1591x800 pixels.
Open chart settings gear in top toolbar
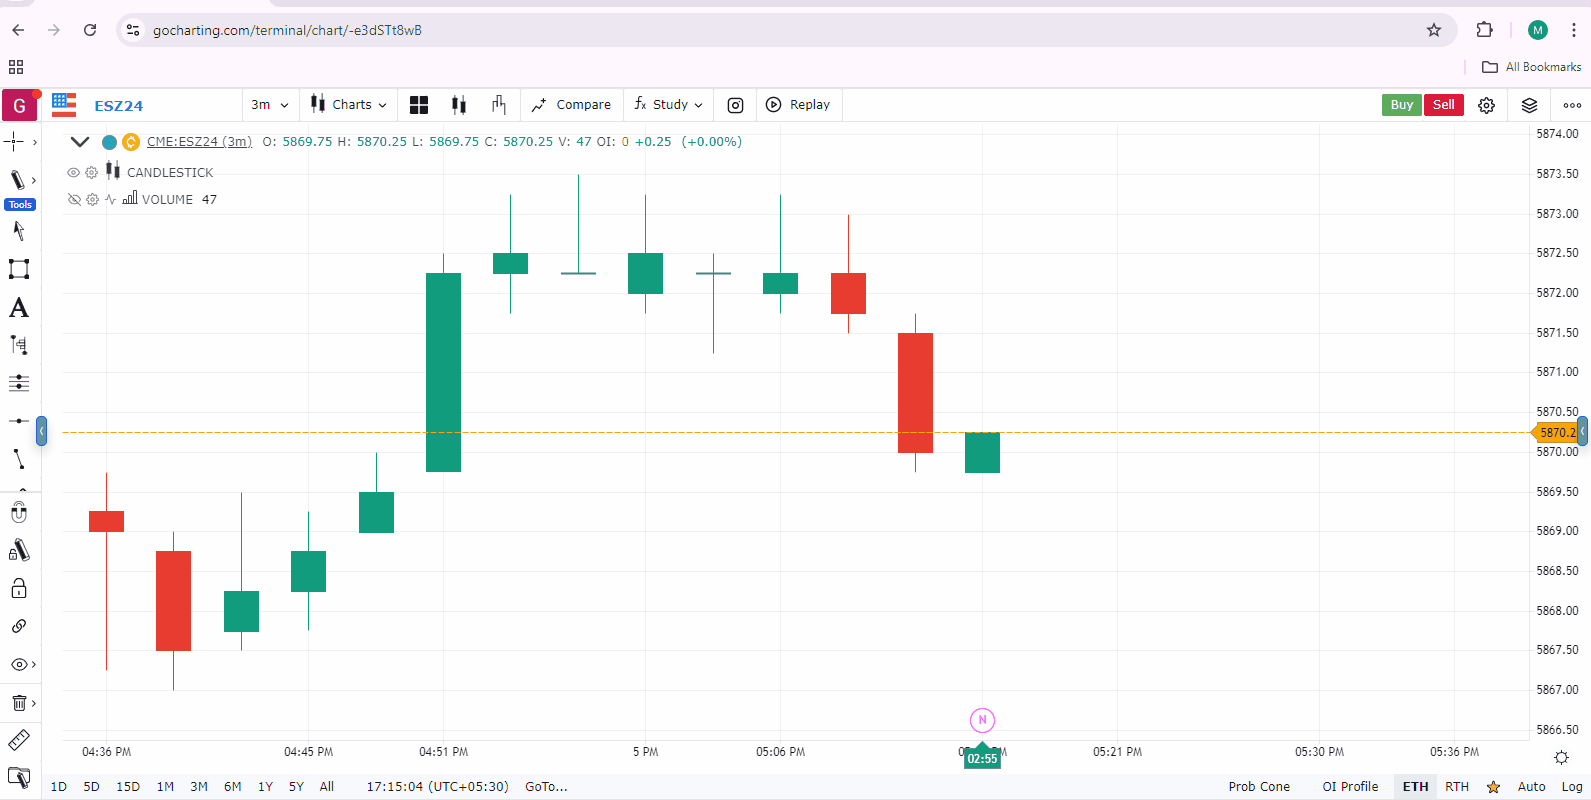pos(1486,105)
